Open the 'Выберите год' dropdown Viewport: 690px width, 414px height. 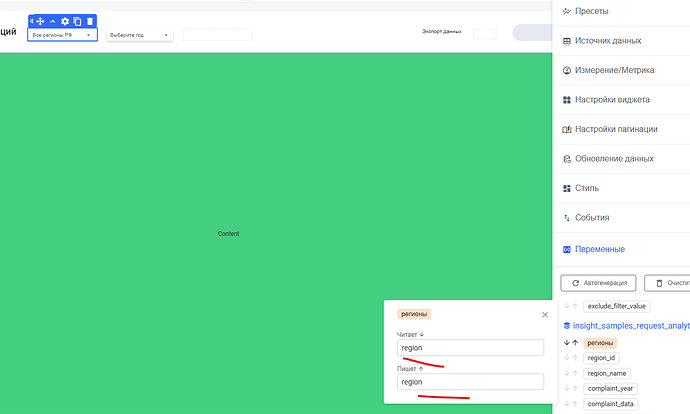pyautogui.click(x=139, y=35)
